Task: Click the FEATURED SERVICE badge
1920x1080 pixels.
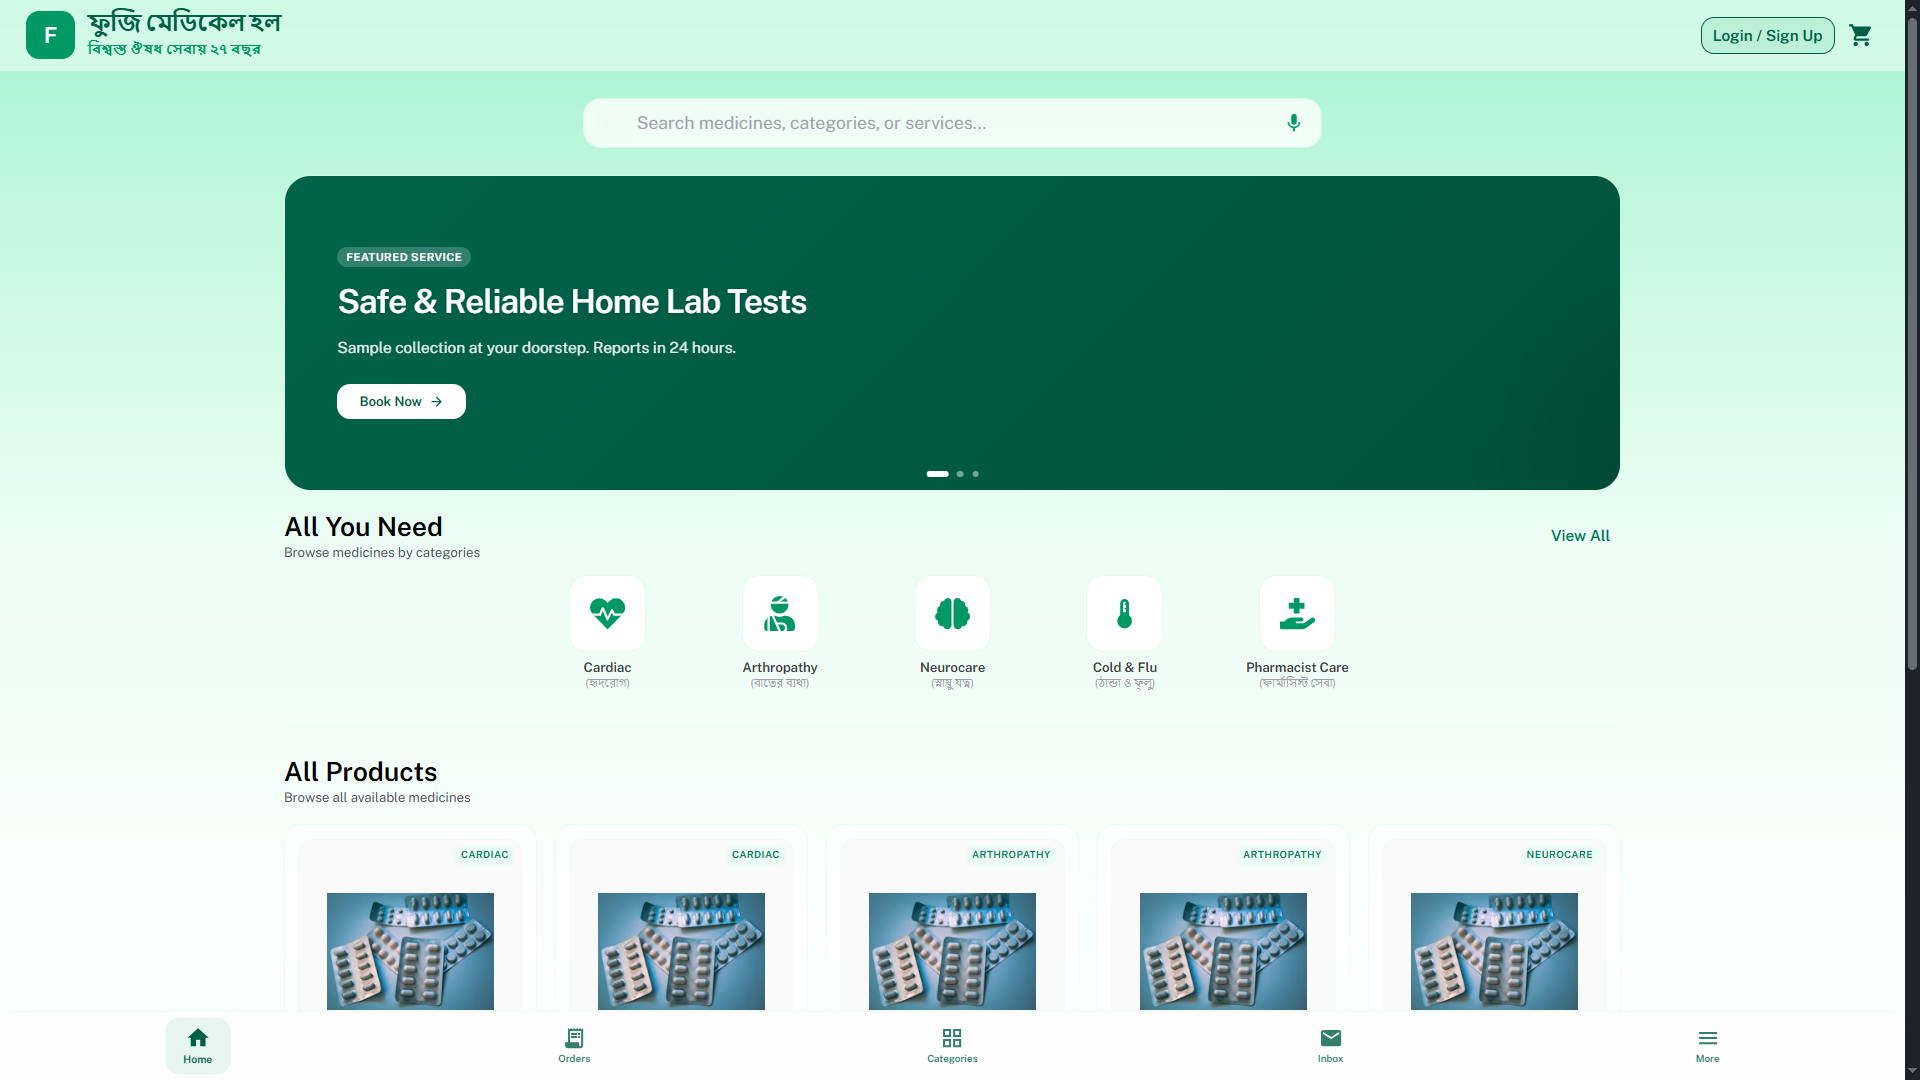Action: click(x=404, y=257)
